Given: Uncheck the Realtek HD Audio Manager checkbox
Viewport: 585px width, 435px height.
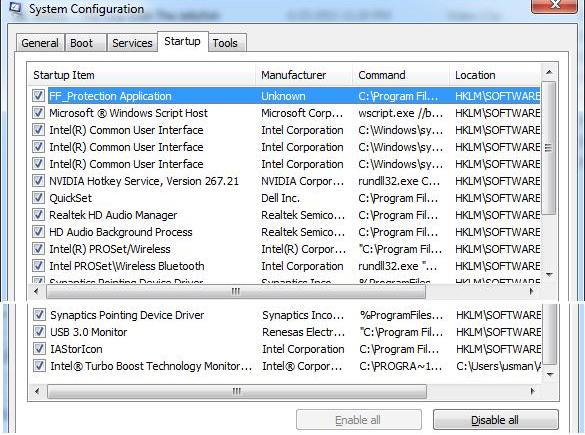Looking at the screenshot, I should pos(38,215).
